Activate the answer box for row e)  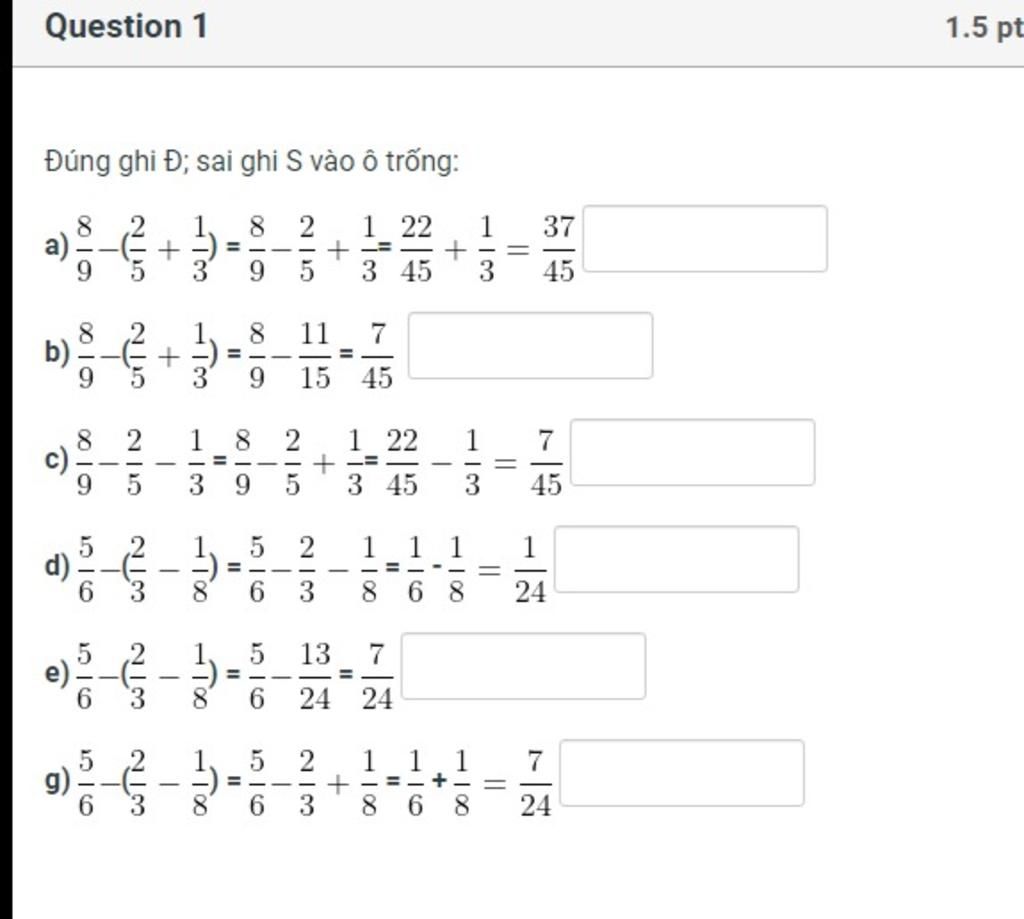[524, 666]
